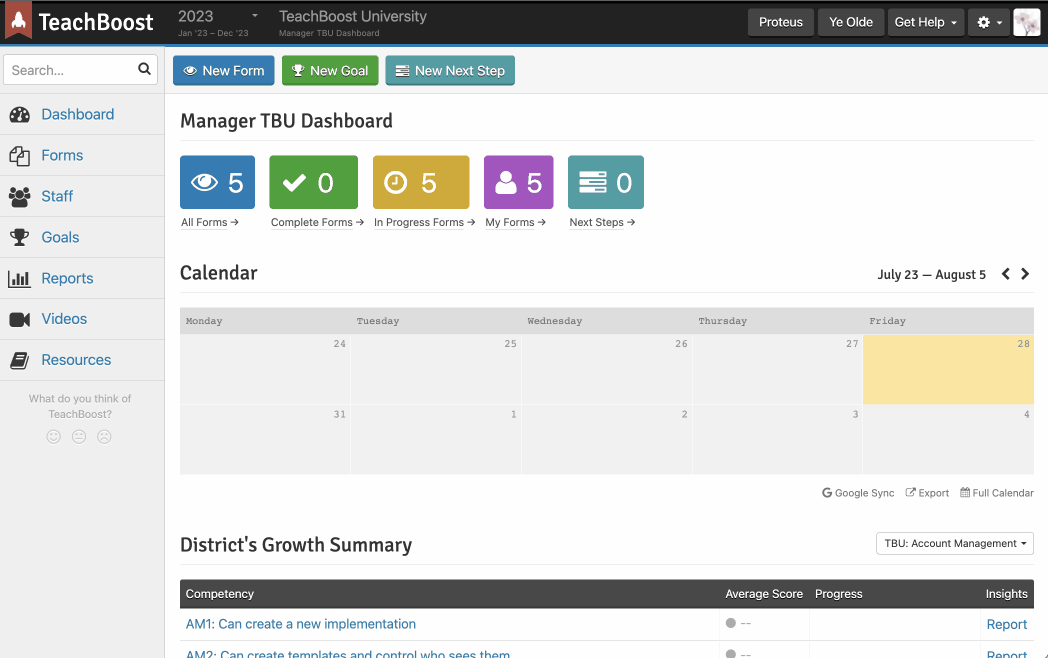Click the search magnifier icon

[144, 69]
